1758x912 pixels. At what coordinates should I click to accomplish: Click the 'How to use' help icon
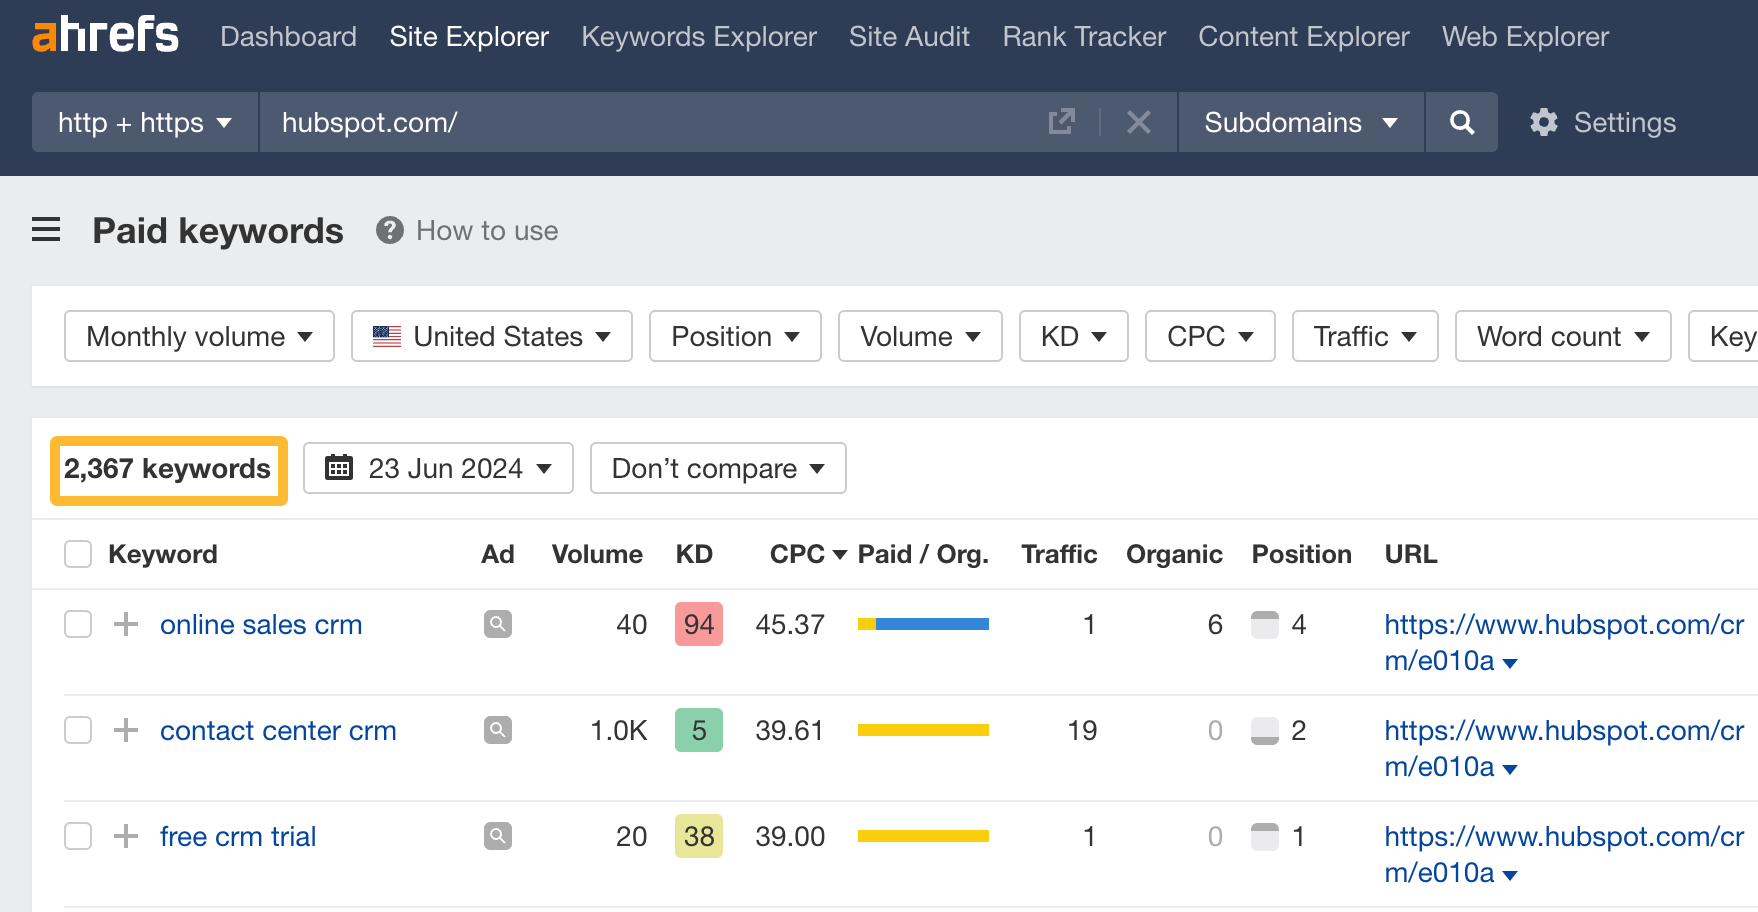[x=389, y=231]
